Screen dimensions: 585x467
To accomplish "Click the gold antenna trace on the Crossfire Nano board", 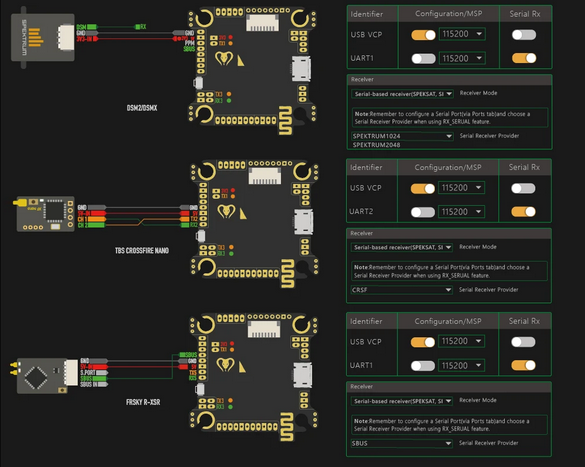I will (288, 273).
